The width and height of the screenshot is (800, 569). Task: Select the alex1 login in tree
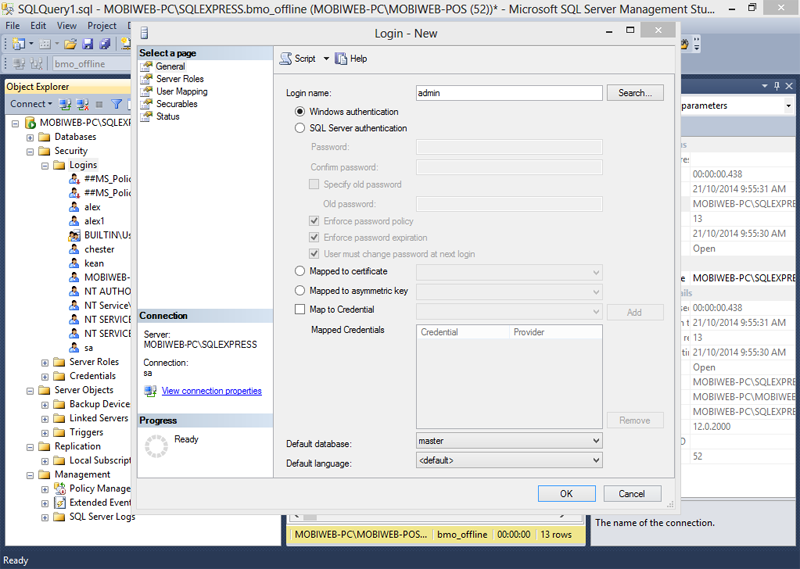[94, 221]
